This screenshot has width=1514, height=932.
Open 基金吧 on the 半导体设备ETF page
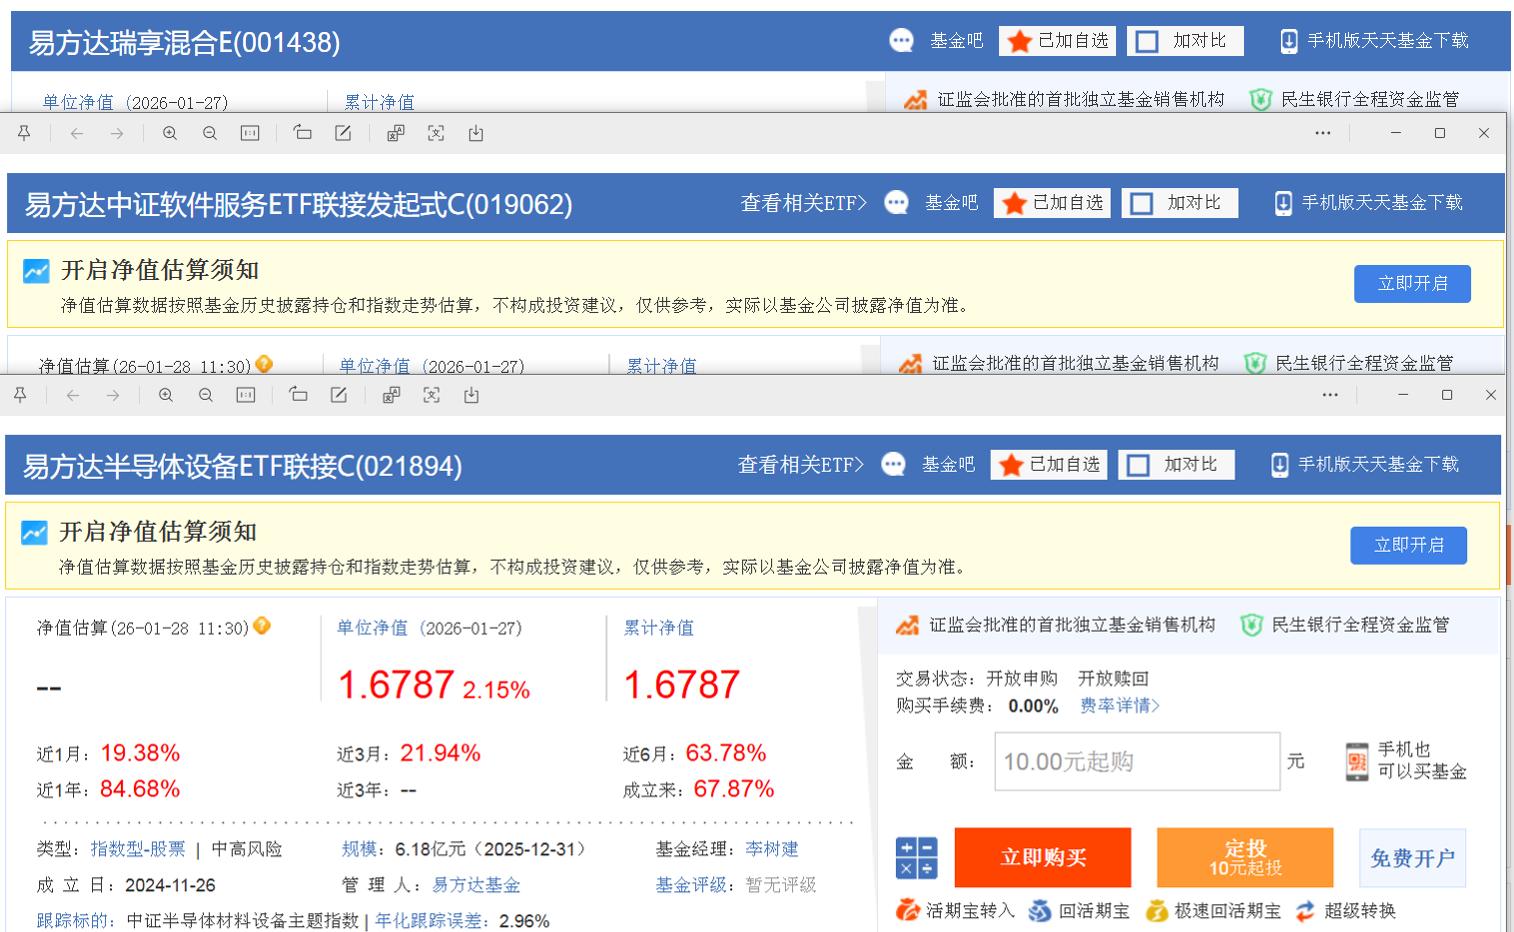948,465
